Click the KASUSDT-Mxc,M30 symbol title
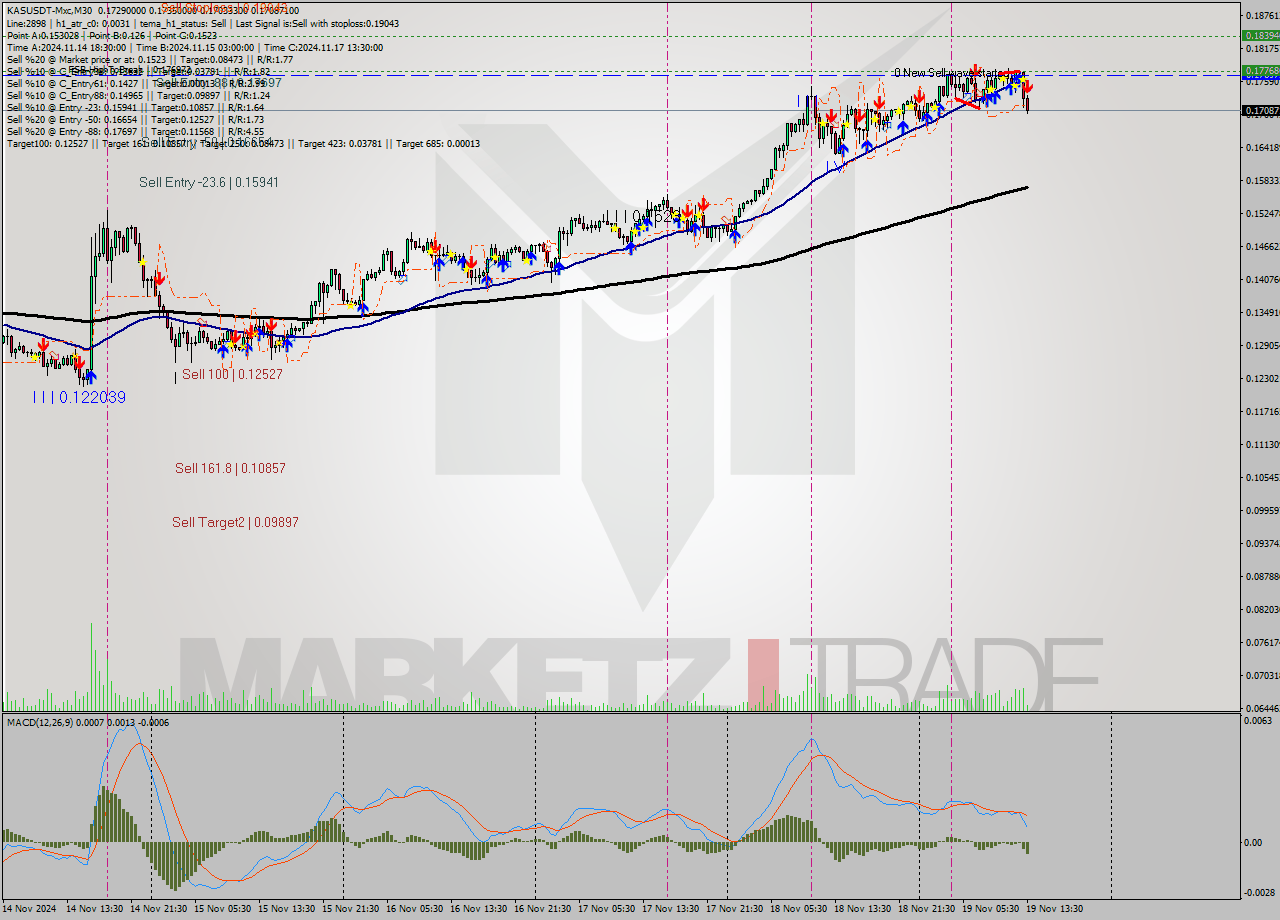The image size is (1280, 920). pyautogui.click(x=52, y=9)
